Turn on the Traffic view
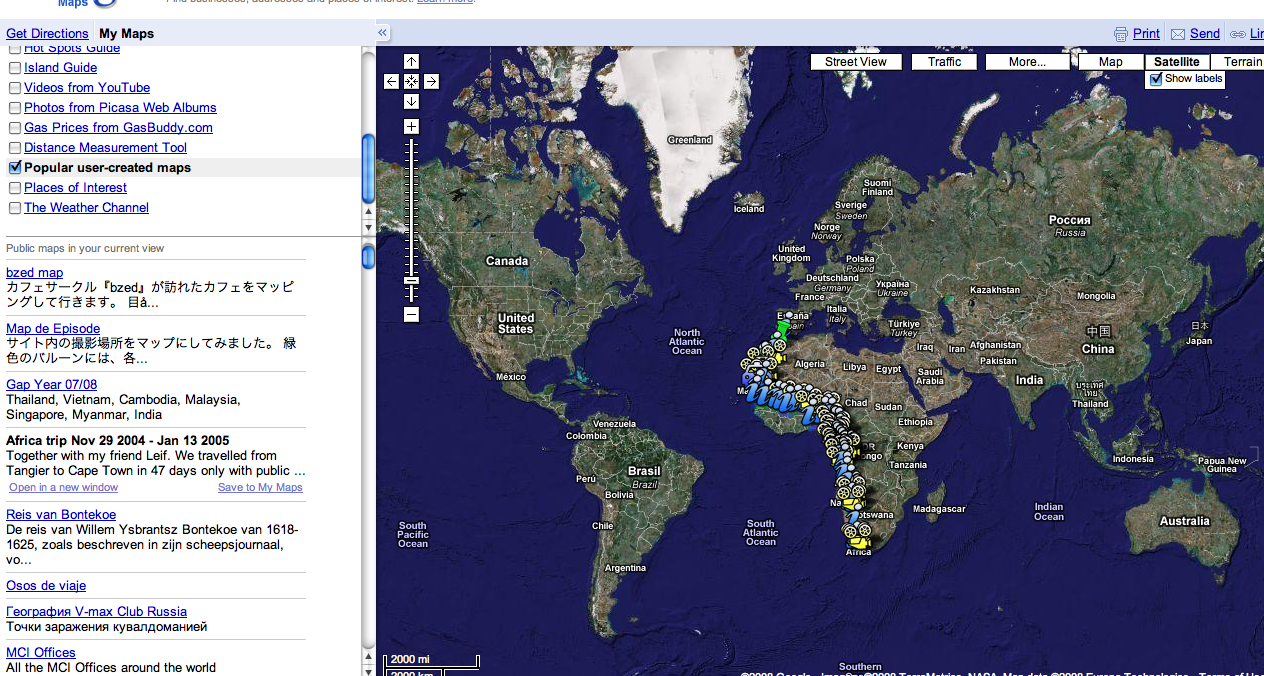 (944, 62)
